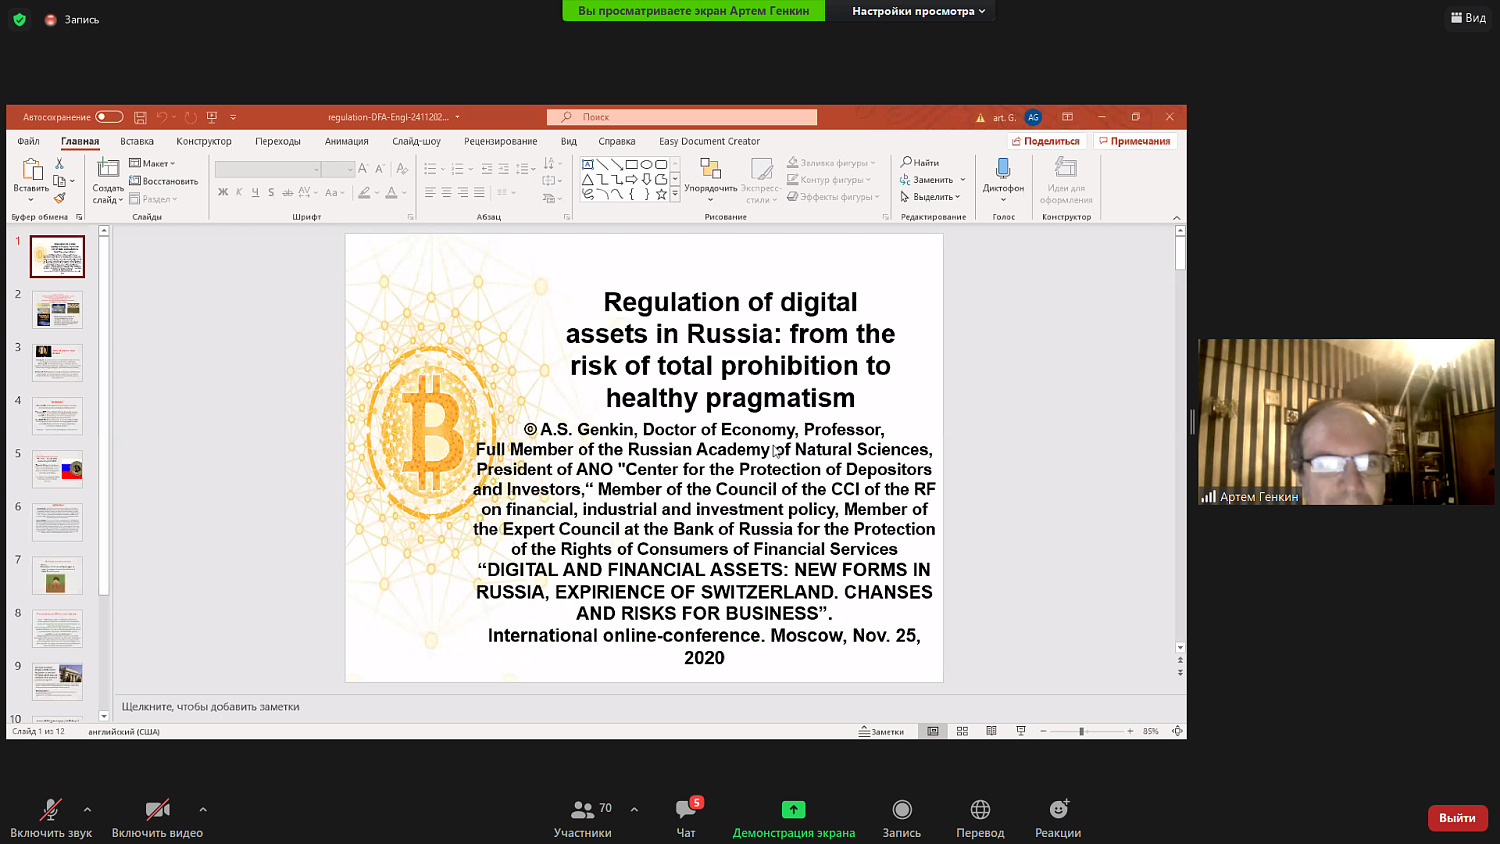Click the red Выйти leave button
Screen dimensions: 1500x844
click(x=1457, y=818)
